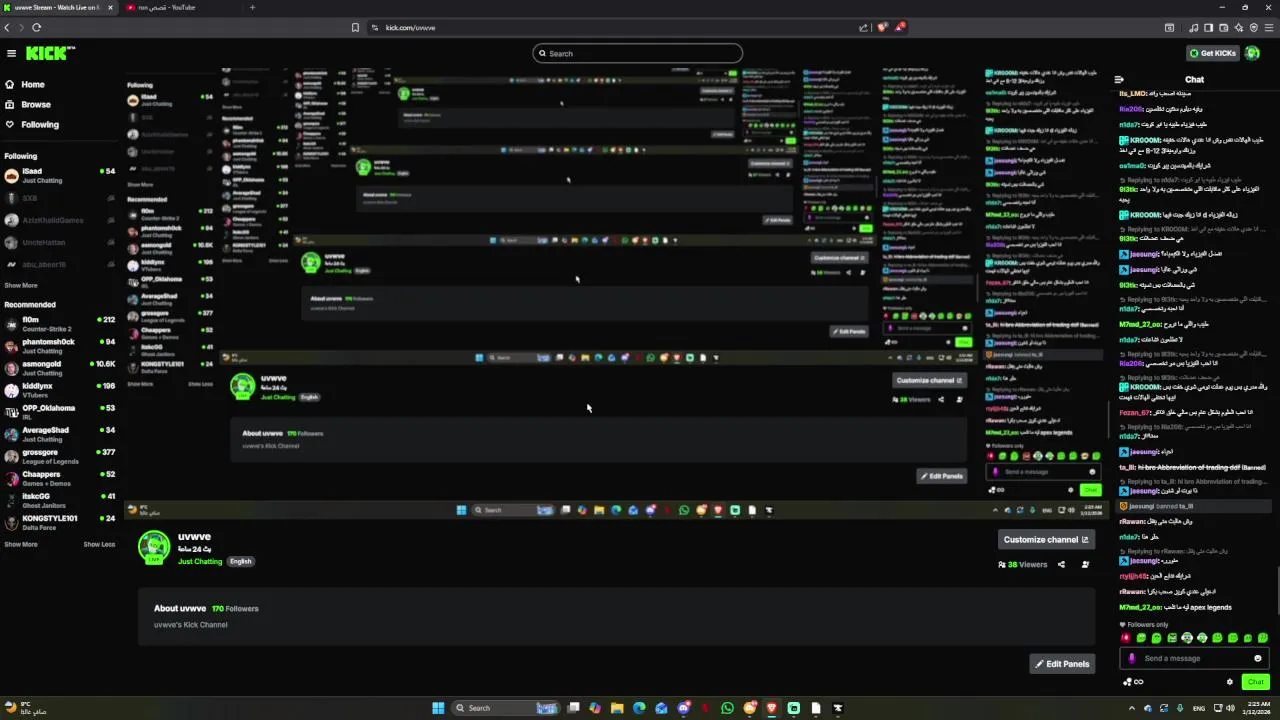Open chat settings gear icon

[x=1230, y=682]
